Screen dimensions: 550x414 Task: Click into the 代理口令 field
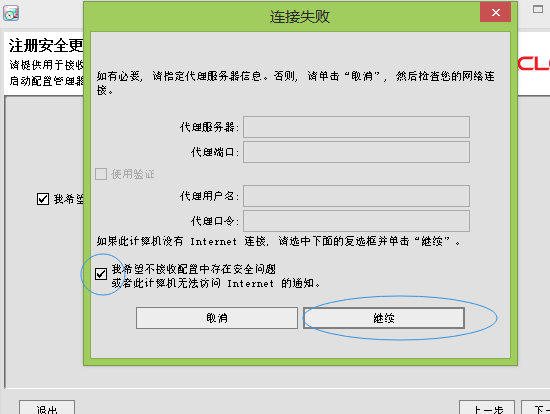[356, 221]
